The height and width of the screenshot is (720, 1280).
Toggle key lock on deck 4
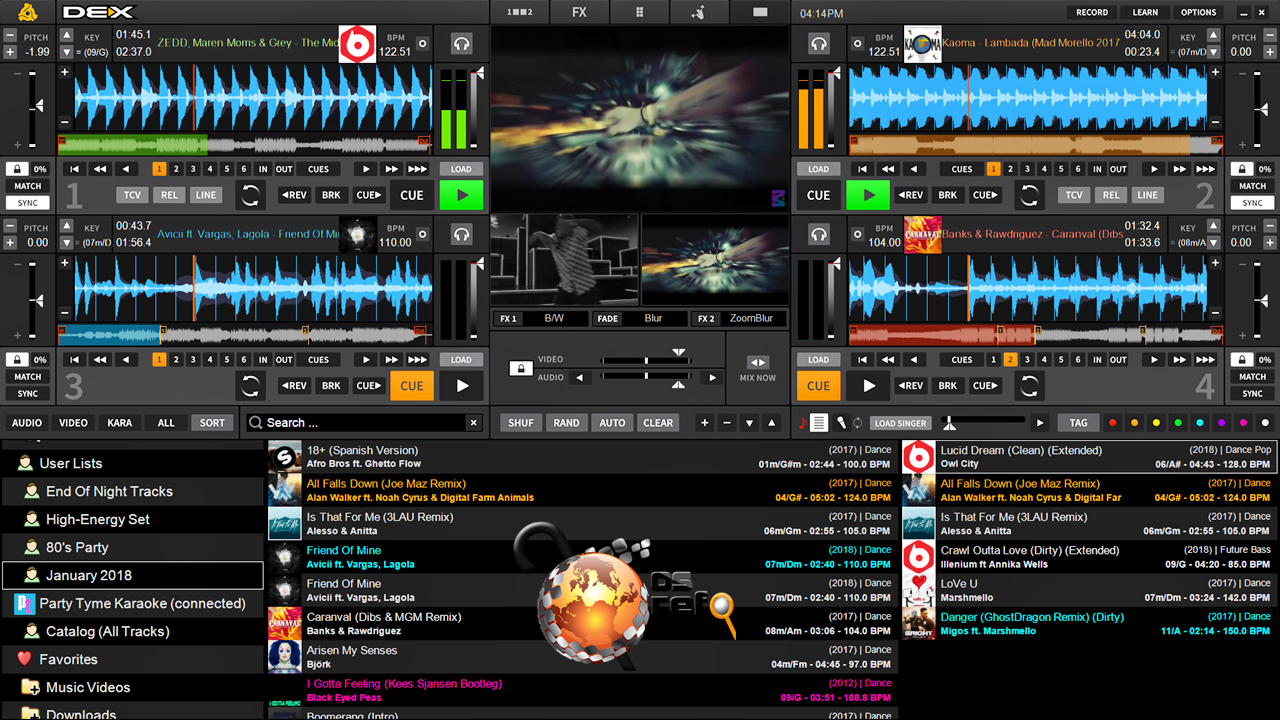point(1241,360)
